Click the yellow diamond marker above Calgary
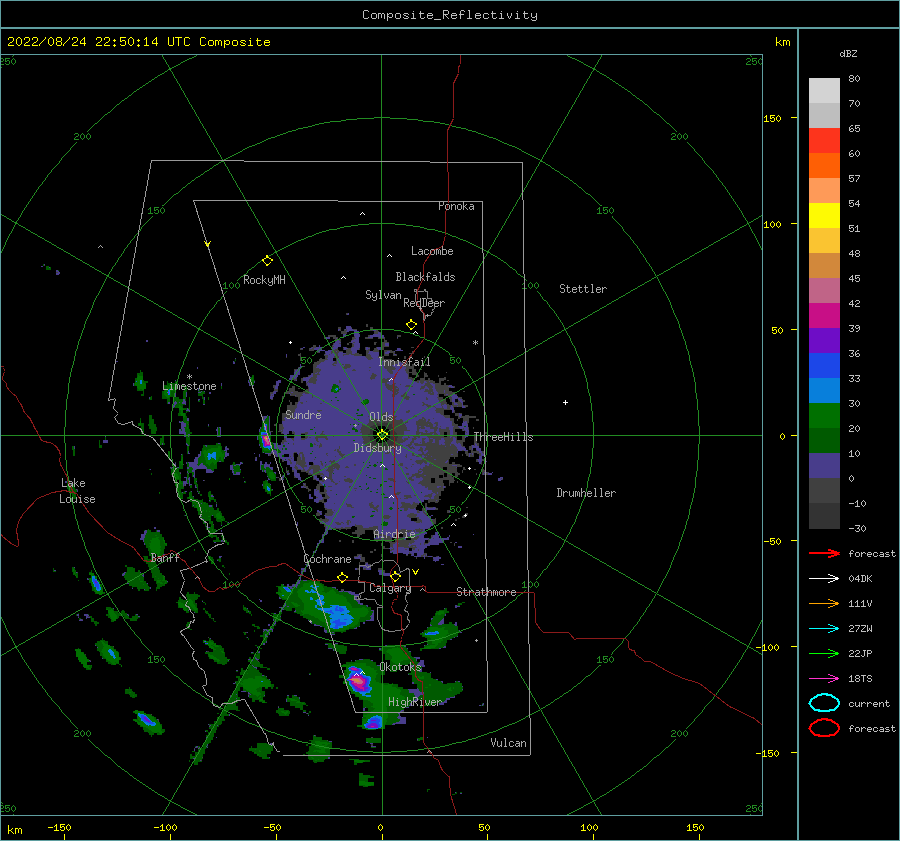The width and height of the screenshot is (900, 841). [395, 576]
